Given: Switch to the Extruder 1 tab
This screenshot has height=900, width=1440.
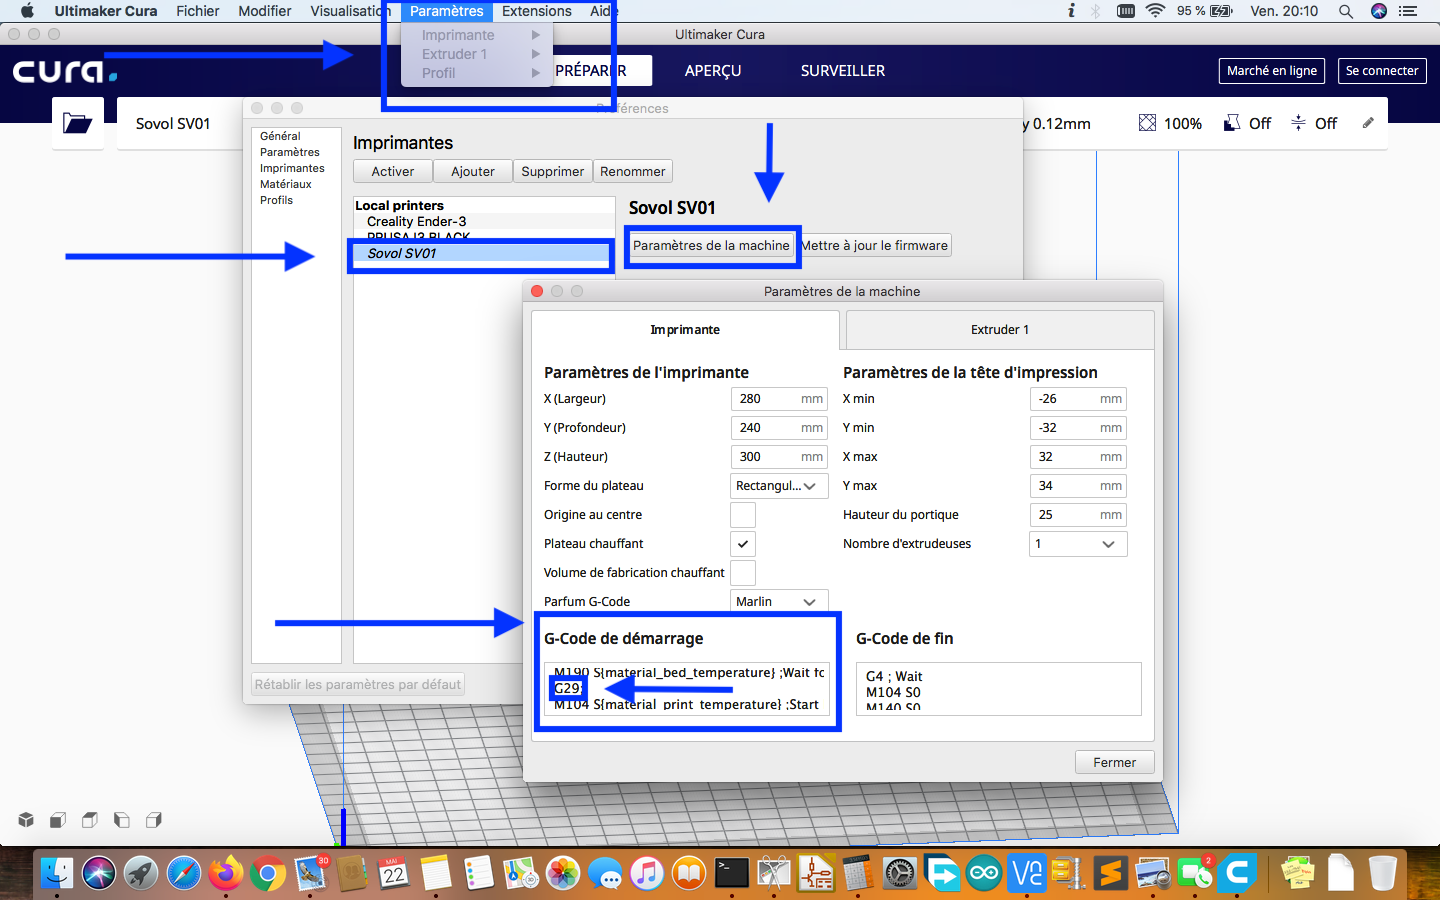Looking at the screenshot, I should [1000, 330].
